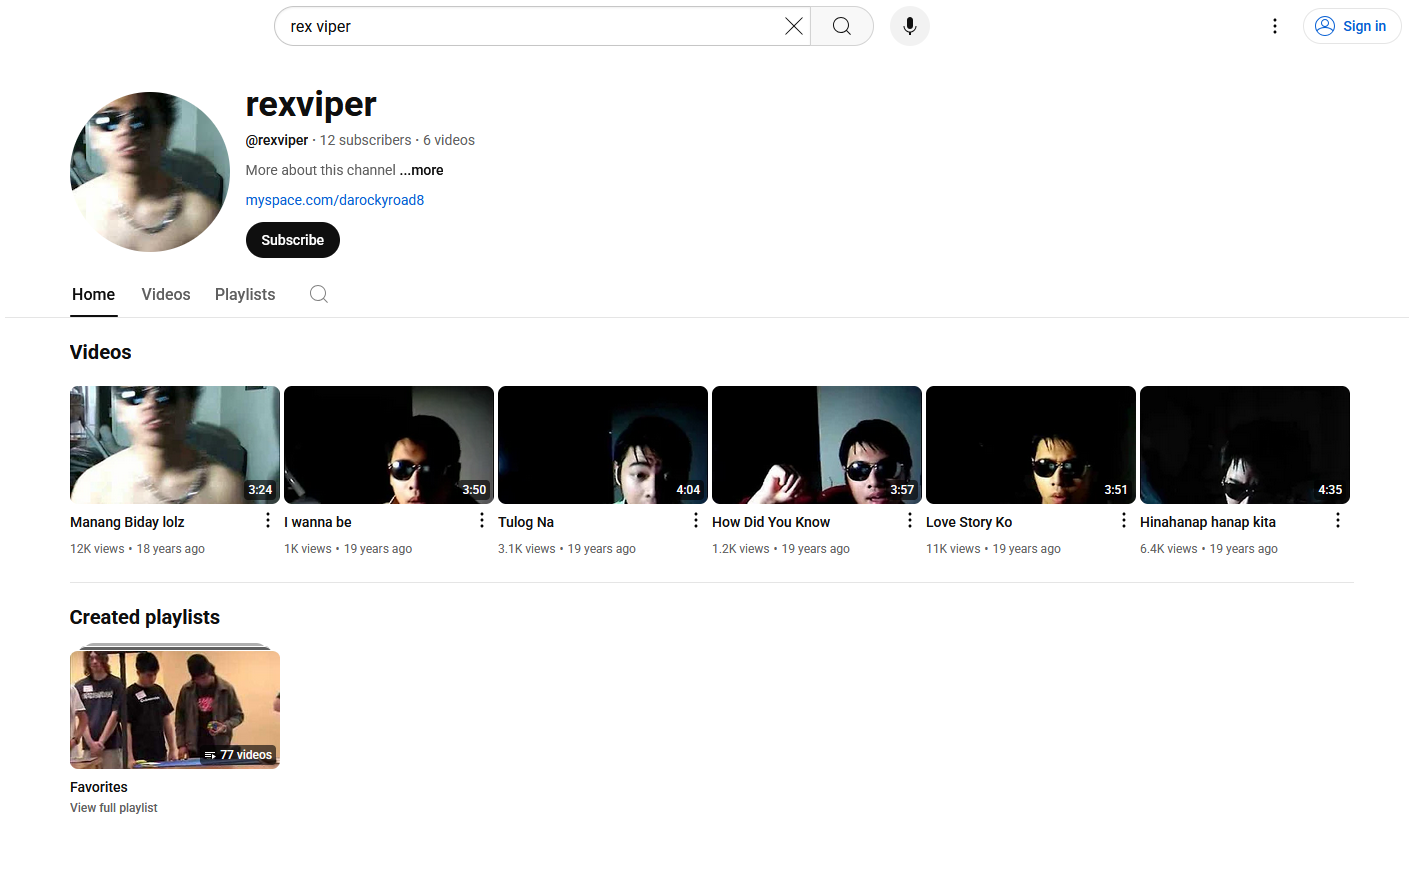The width and height of the screenshot is (1409, 884).
Task: Start voice search with microphone
Action: point(909,26)
